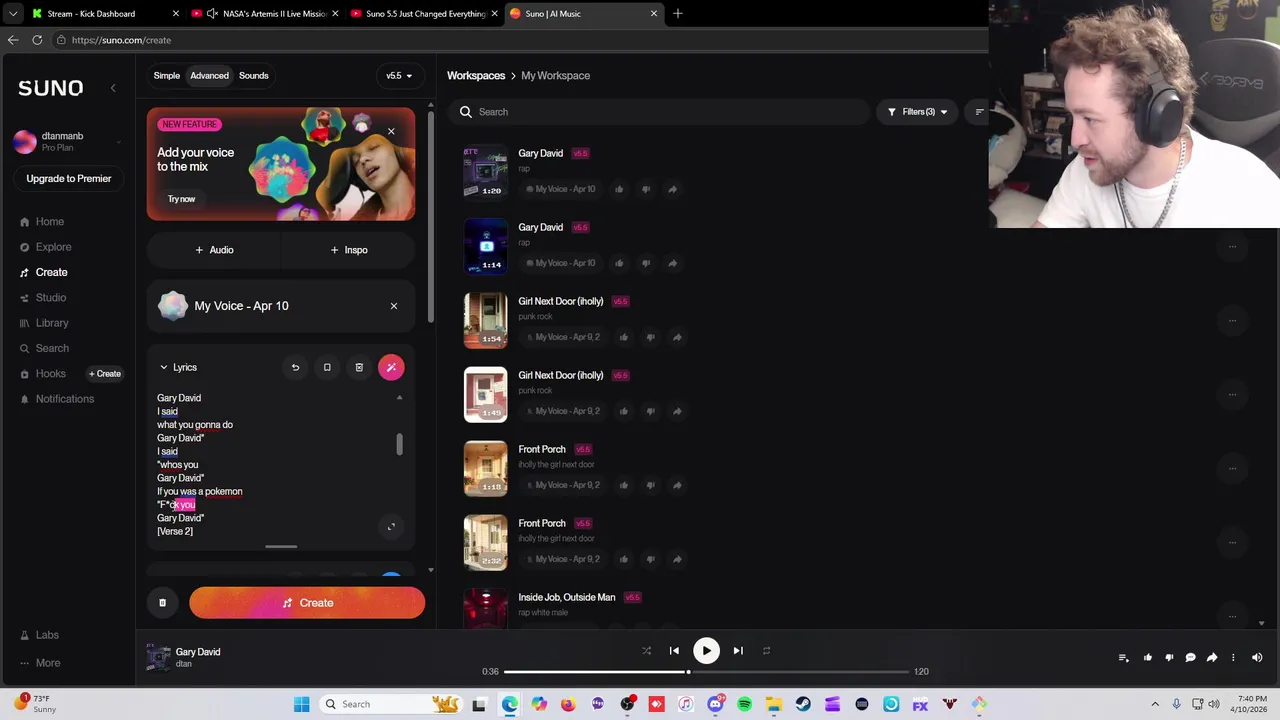
Task: Like Girl Next Door 1:54 song
Action: tap(624, 337)
